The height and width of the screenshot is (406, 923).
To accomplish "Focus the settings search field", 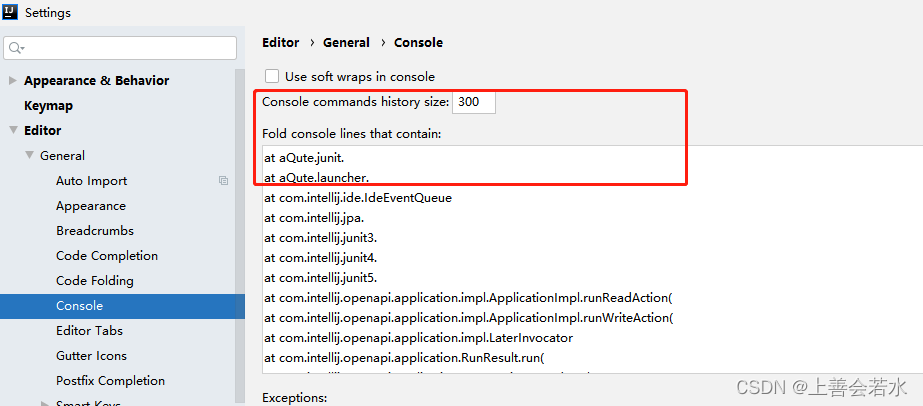I will coord(120,48).
